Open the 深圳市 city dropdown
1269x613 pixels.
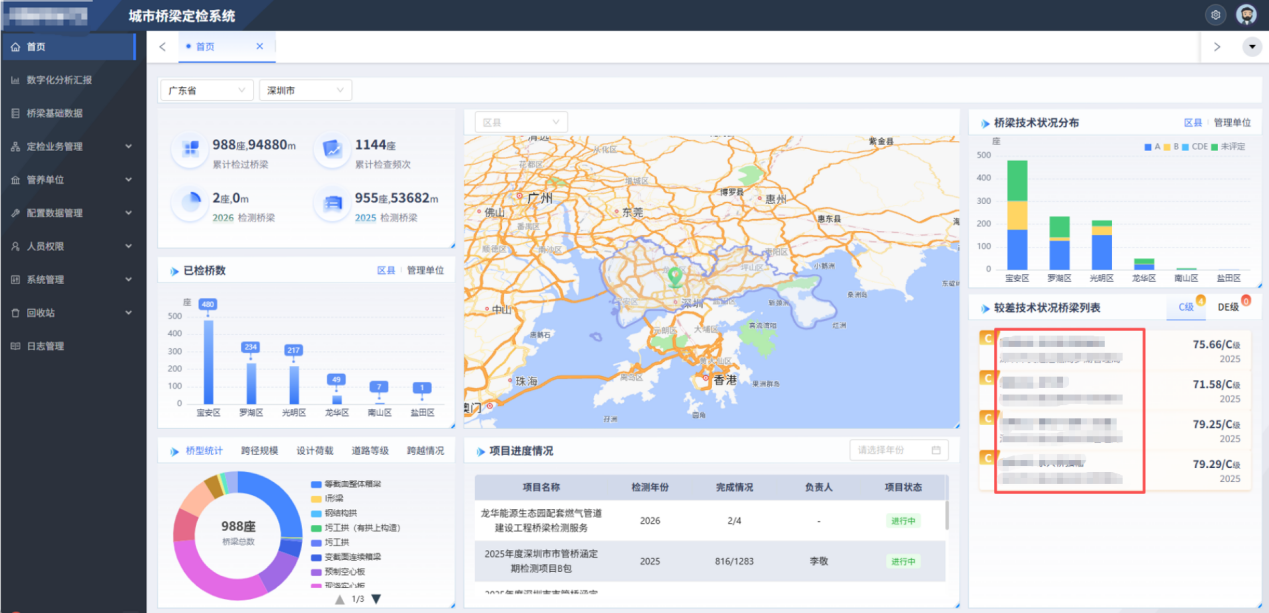coord(304,90)
